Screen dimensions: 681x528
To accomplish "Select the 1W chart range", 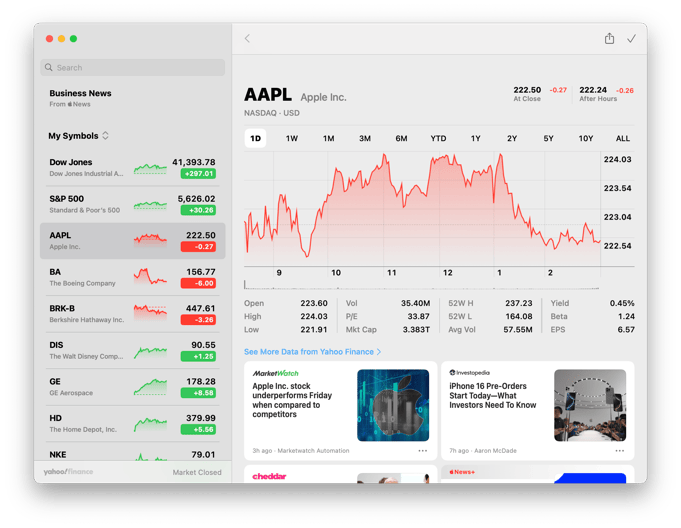I will [x=292, y=139].
